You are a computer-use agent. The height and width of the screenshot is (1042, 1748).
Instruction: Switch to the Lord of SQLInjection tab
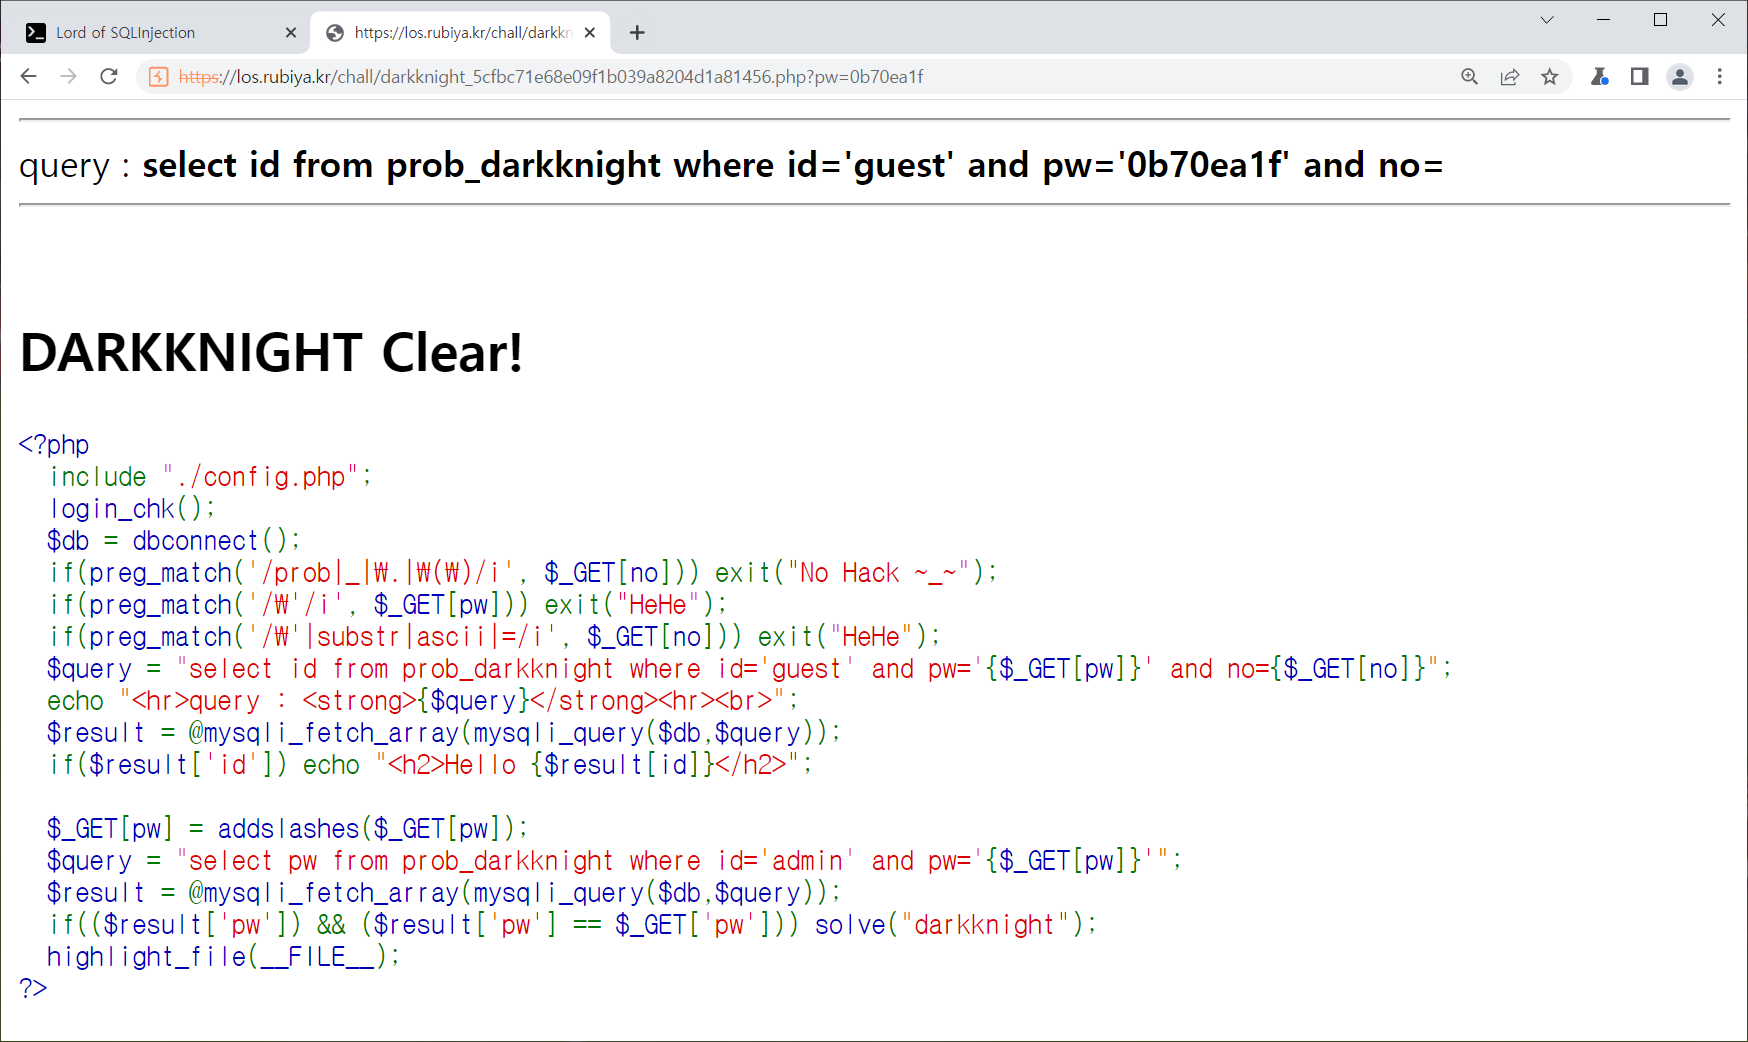(160, 32)
